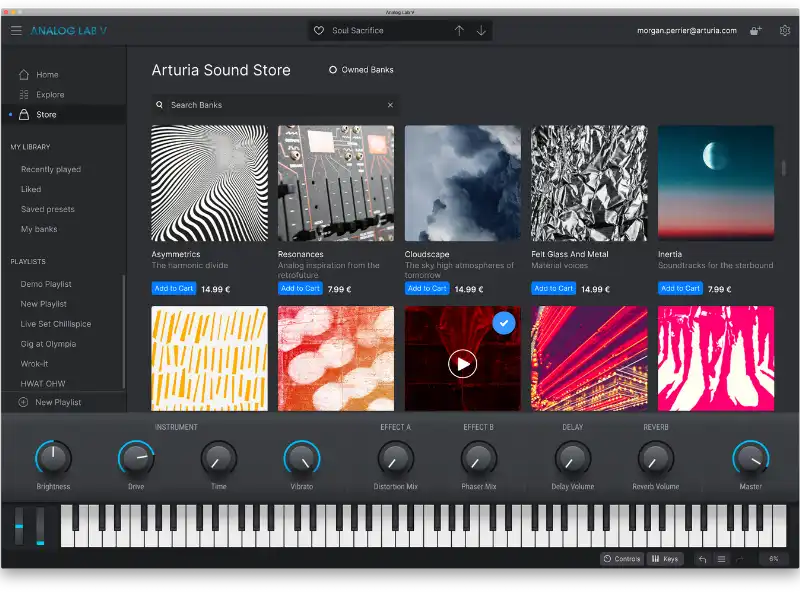Like the Soul Sacrifice preset with heart icon
Screen dimensions: 800x600
(319, 31)
